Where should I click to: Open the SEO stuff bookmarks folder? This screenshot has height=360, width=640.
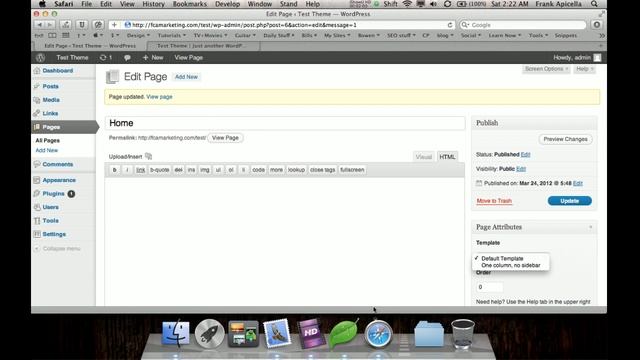(x=401, y=36)
